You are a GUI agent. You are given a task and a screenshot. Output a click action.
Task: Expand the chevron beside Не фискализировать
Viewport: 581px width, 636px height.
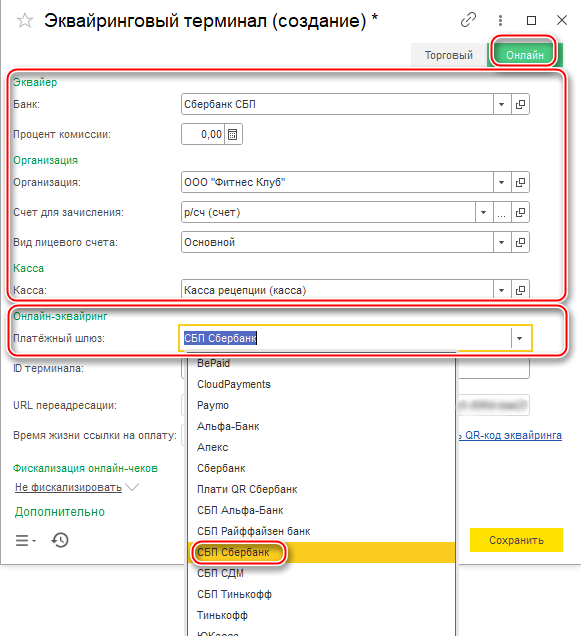(132, 487)
